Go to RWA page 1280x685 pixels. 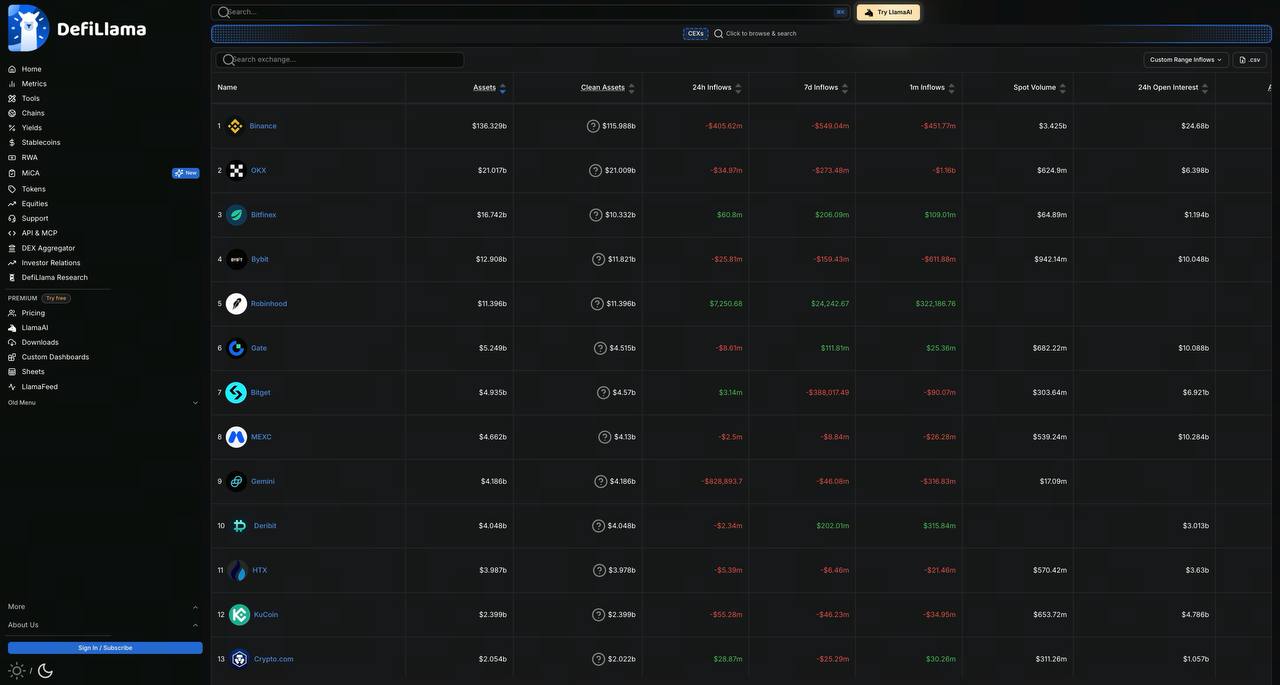pyautogui.click(x=30, y=157)
